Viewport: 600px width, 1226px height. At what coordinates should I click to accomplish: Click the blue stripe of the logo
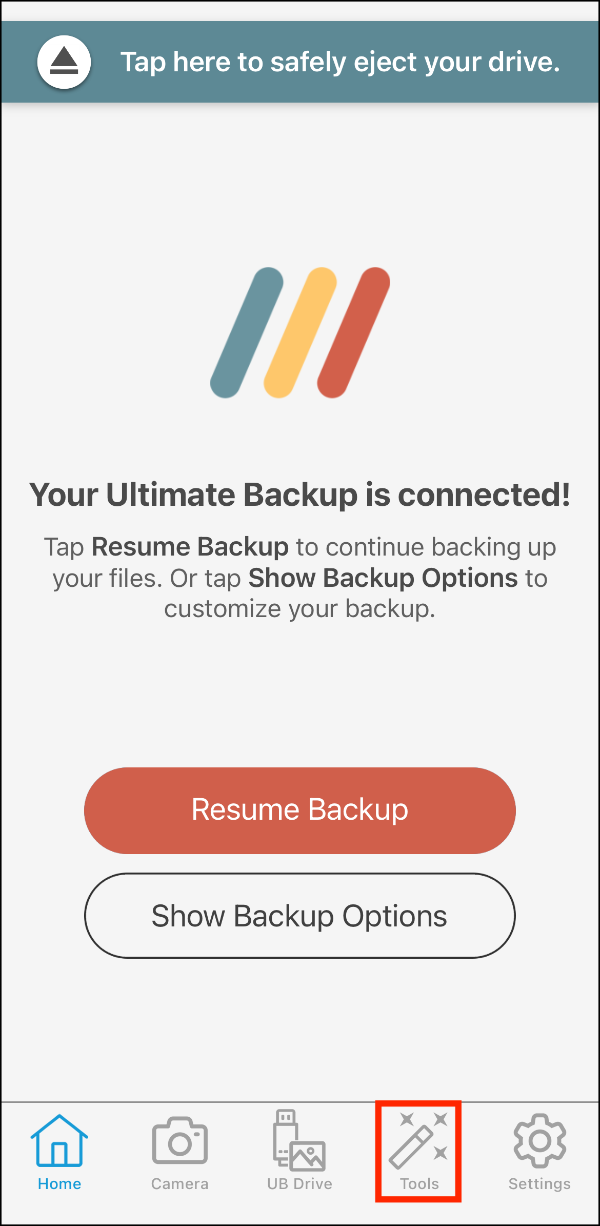click(246, 332)
